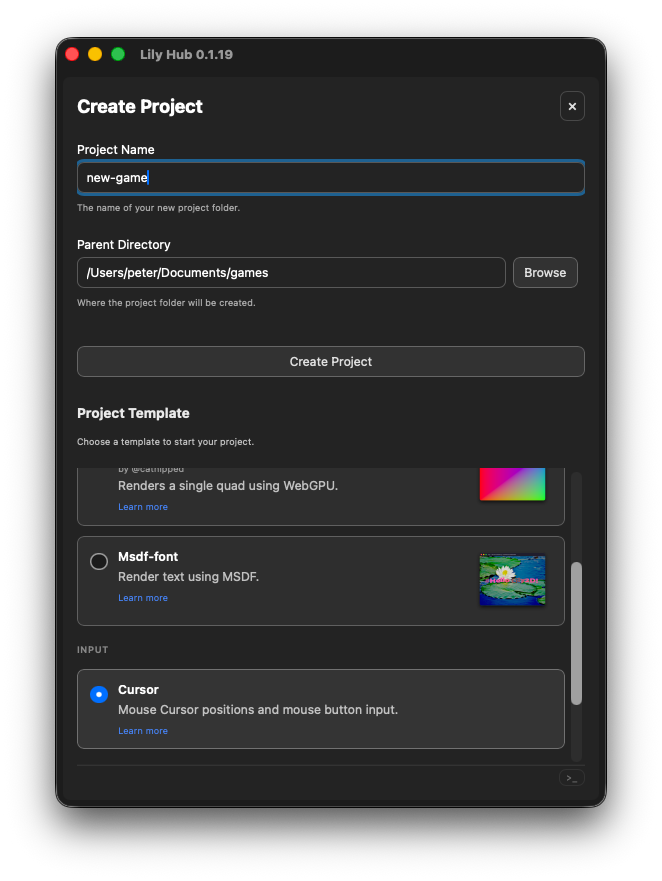Click 'Where the project folder will be created.' hint
This screenshot has height=881, width=662.
[166, 303]
